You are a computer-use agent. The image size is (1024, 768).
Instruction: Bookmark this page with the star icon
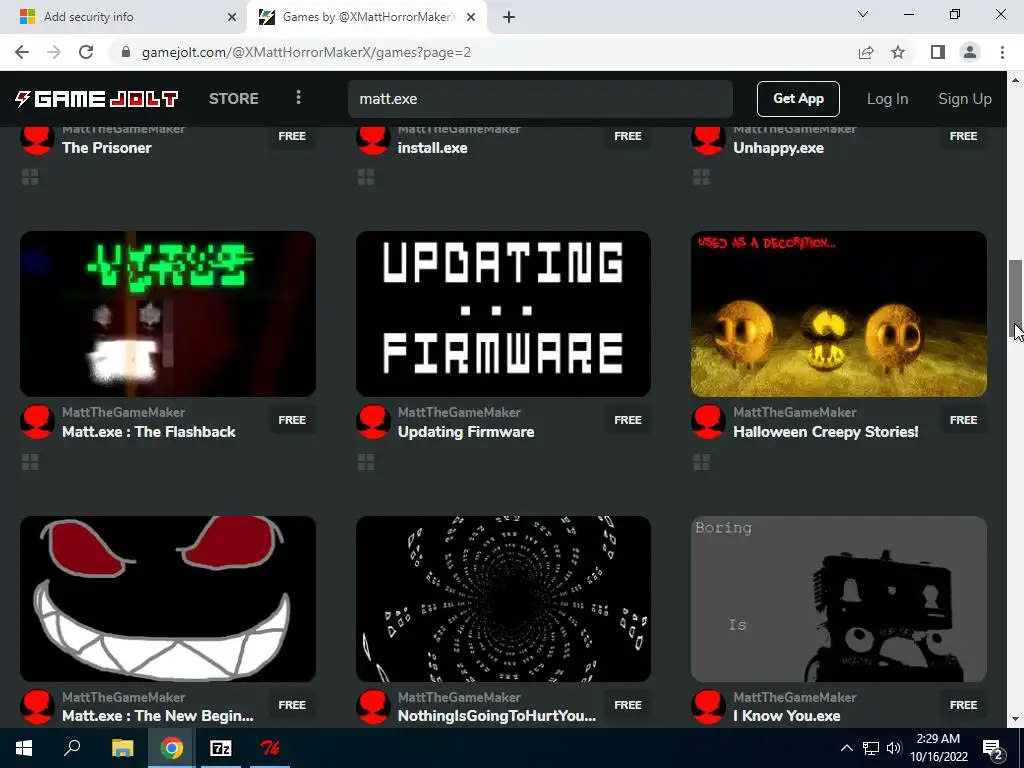898,52
